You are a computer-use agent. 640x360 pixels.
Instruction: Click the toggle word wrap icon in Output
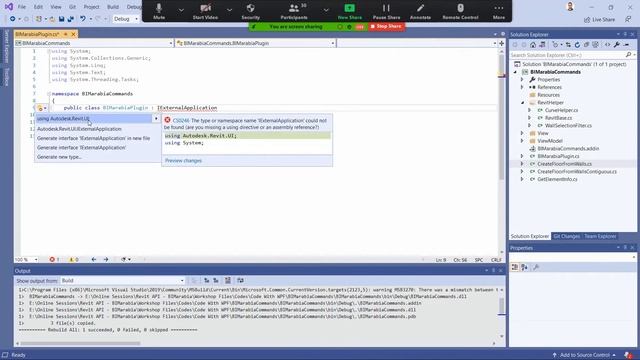click(x=240, y=280)
